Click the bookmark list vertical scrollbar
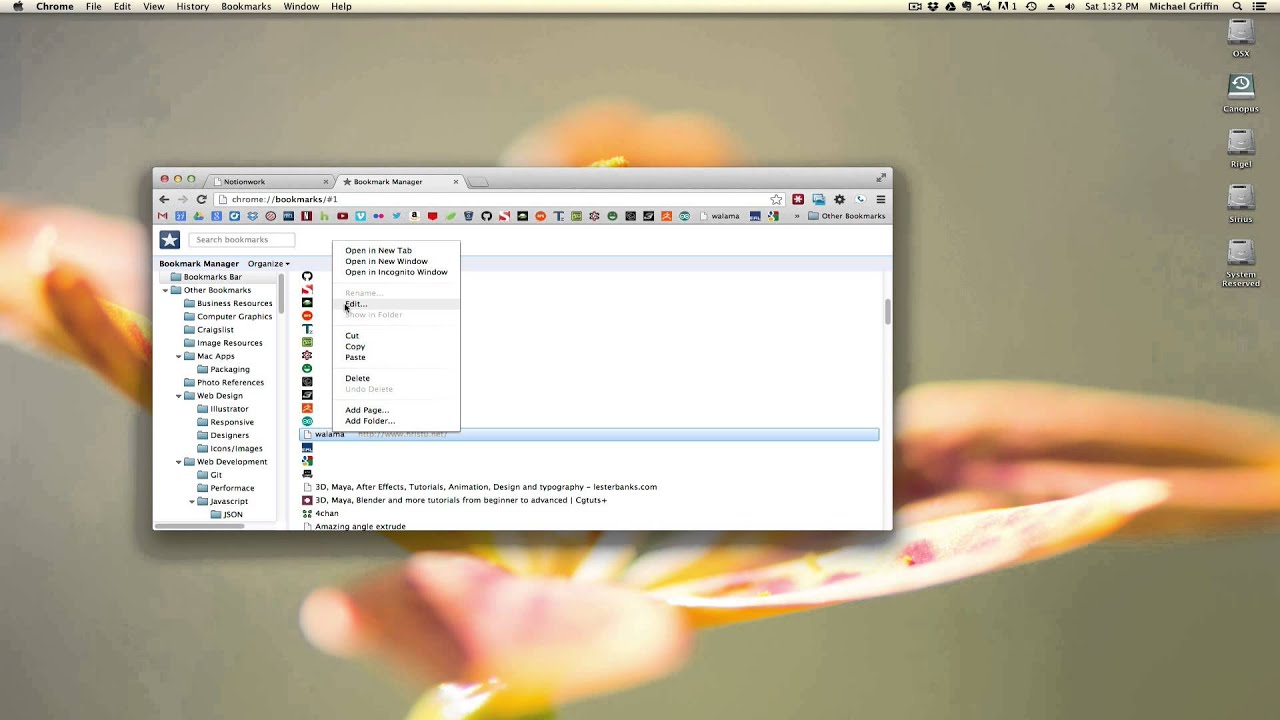The height and width of the screenshot is (720, 1280). [x=887, y=312]
